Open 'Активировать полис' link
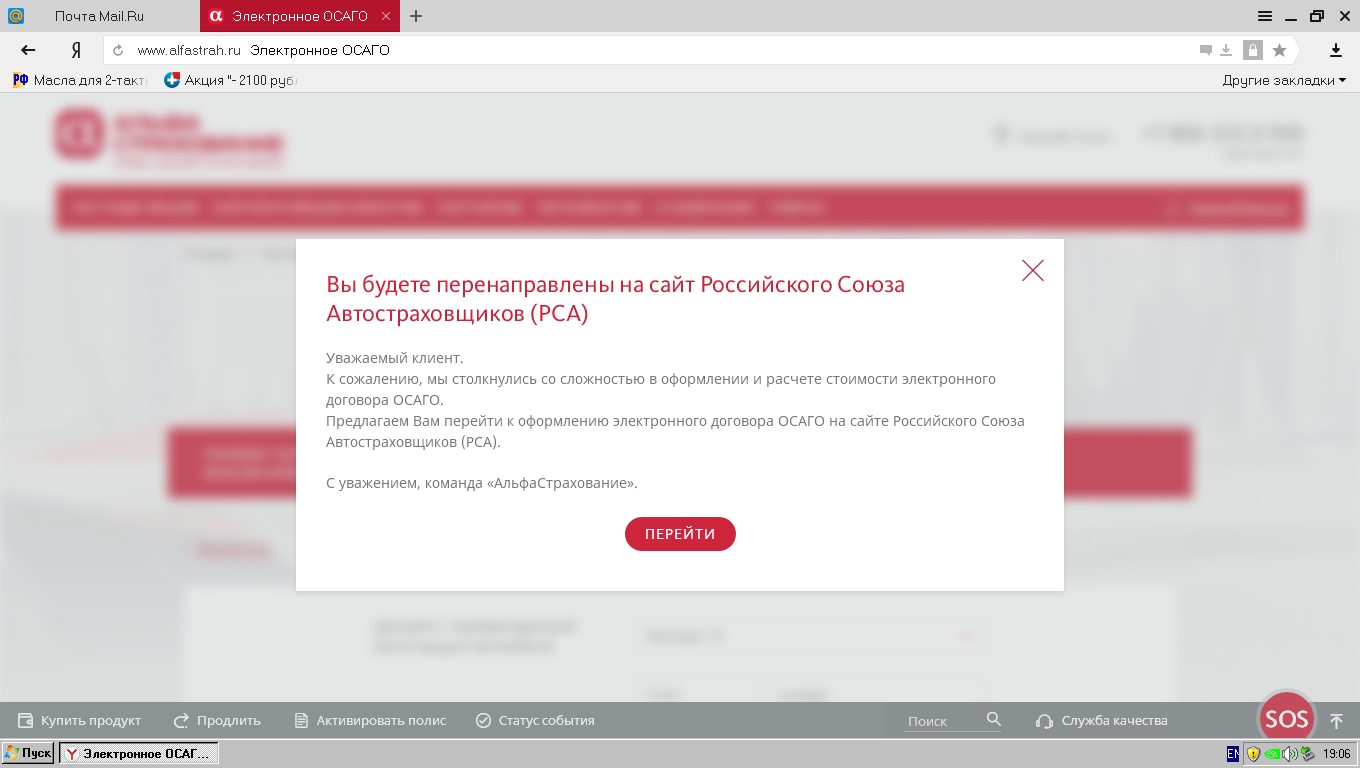The height and width of the screenshot is (768, 1360). click(x=370, y=720)
